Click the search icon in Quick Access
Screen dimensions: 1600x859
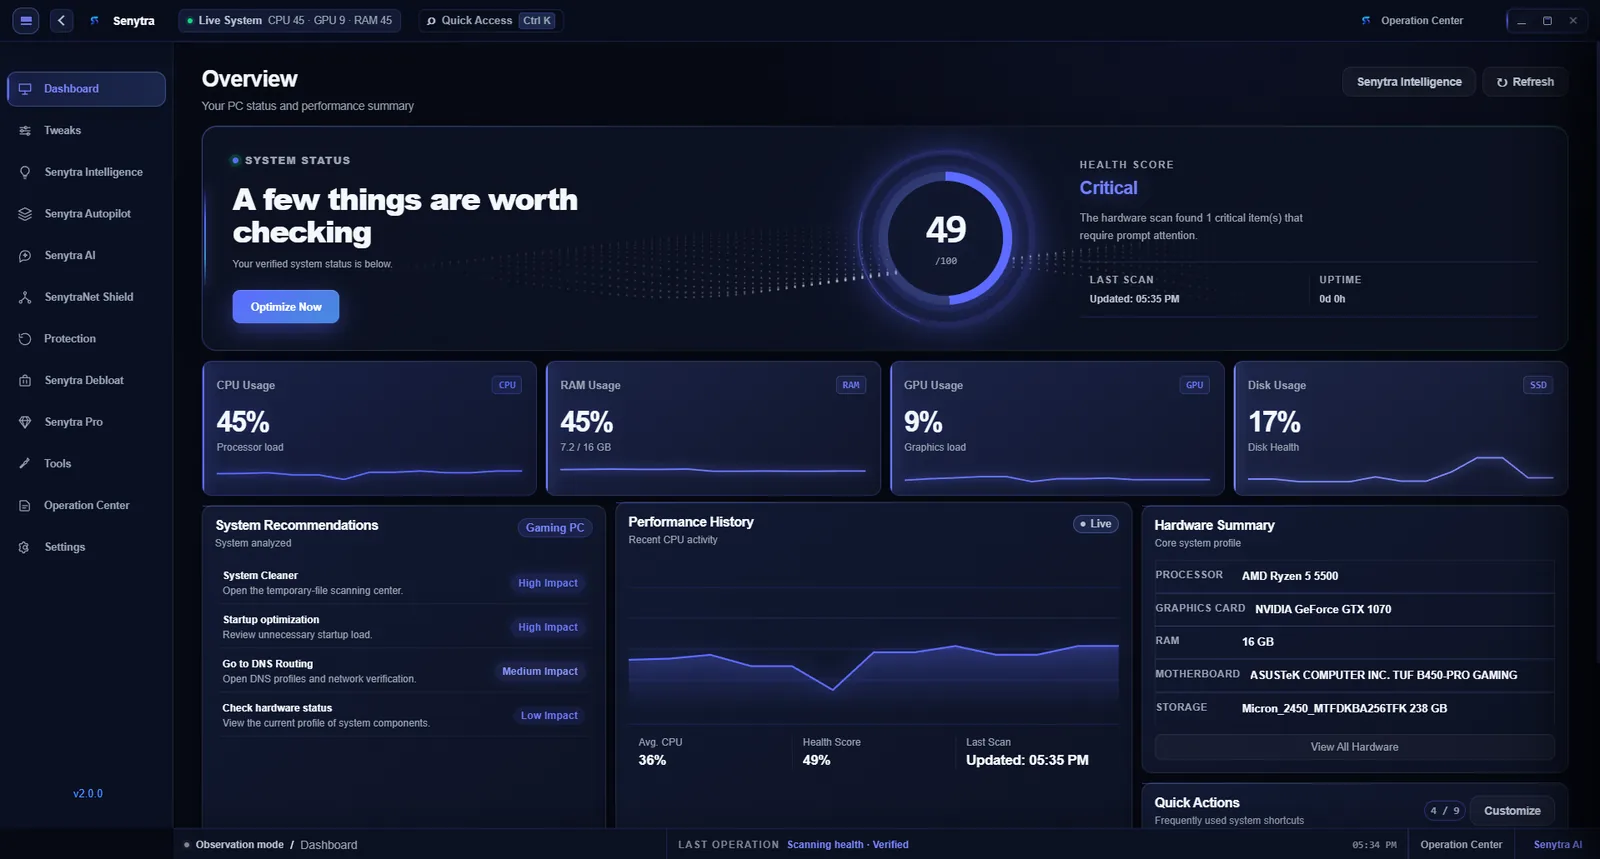(431, 21)
